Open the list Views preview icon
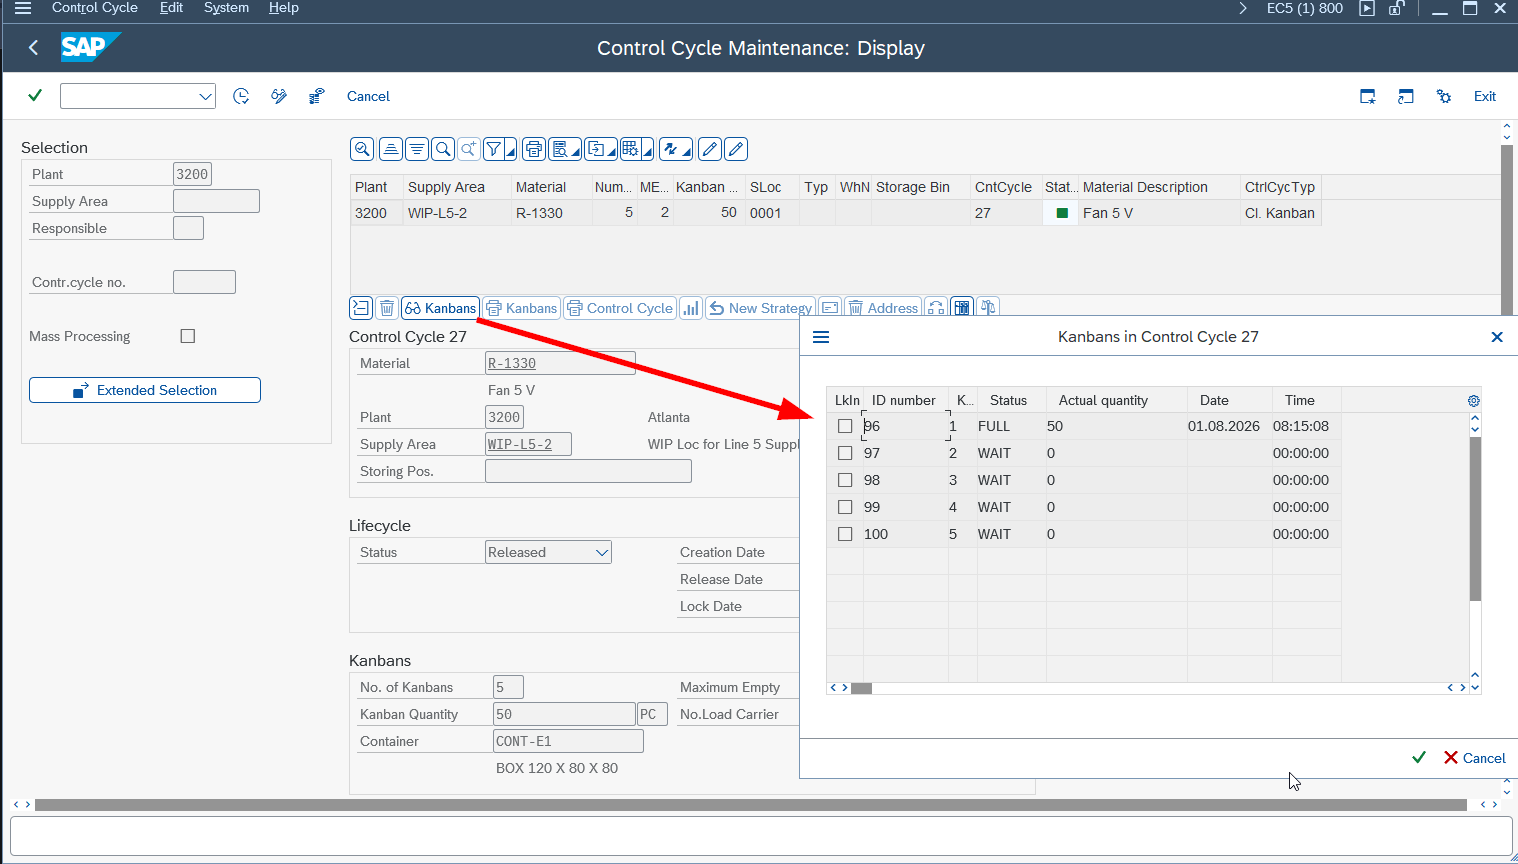 click(x=561, y=149)
